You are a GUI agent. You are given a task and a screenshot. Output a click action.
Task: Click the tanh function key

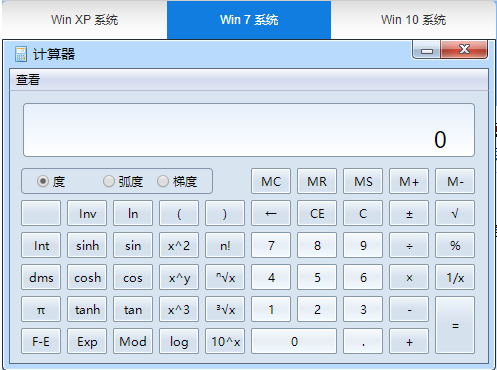[87, 309]
